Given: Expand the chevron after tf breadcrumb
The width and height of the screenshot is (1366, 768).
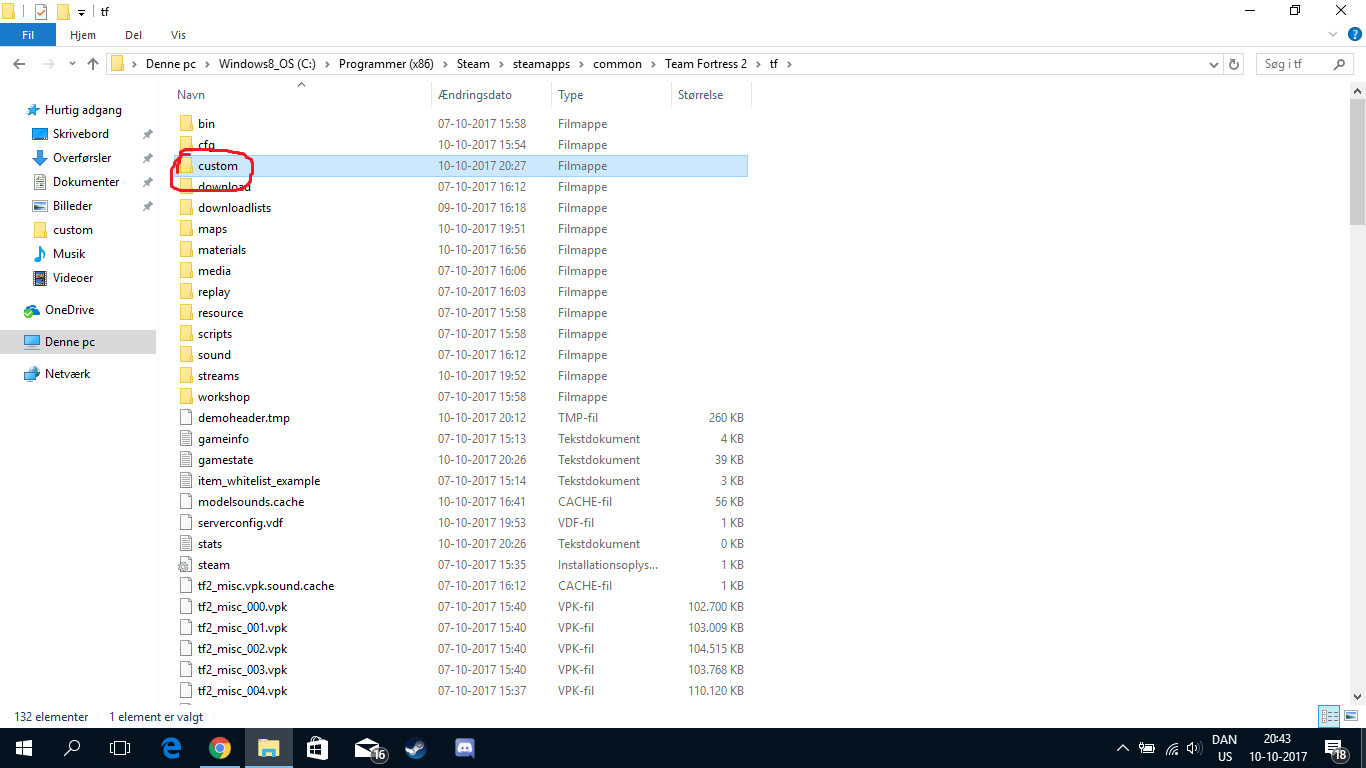Looking at the screenshot, I should (788, 64).
